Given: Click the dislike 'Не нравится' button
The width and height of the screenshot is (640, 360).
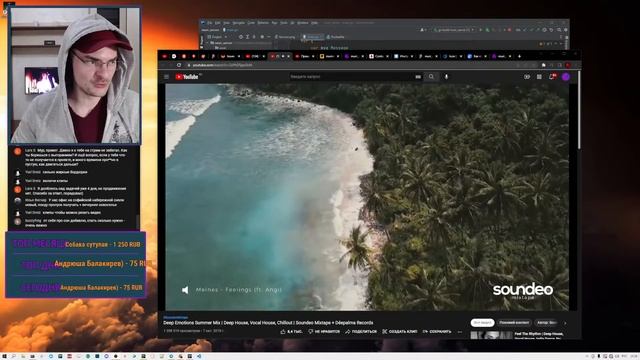Looking at the screenshot, I should [x=324, y=331].
